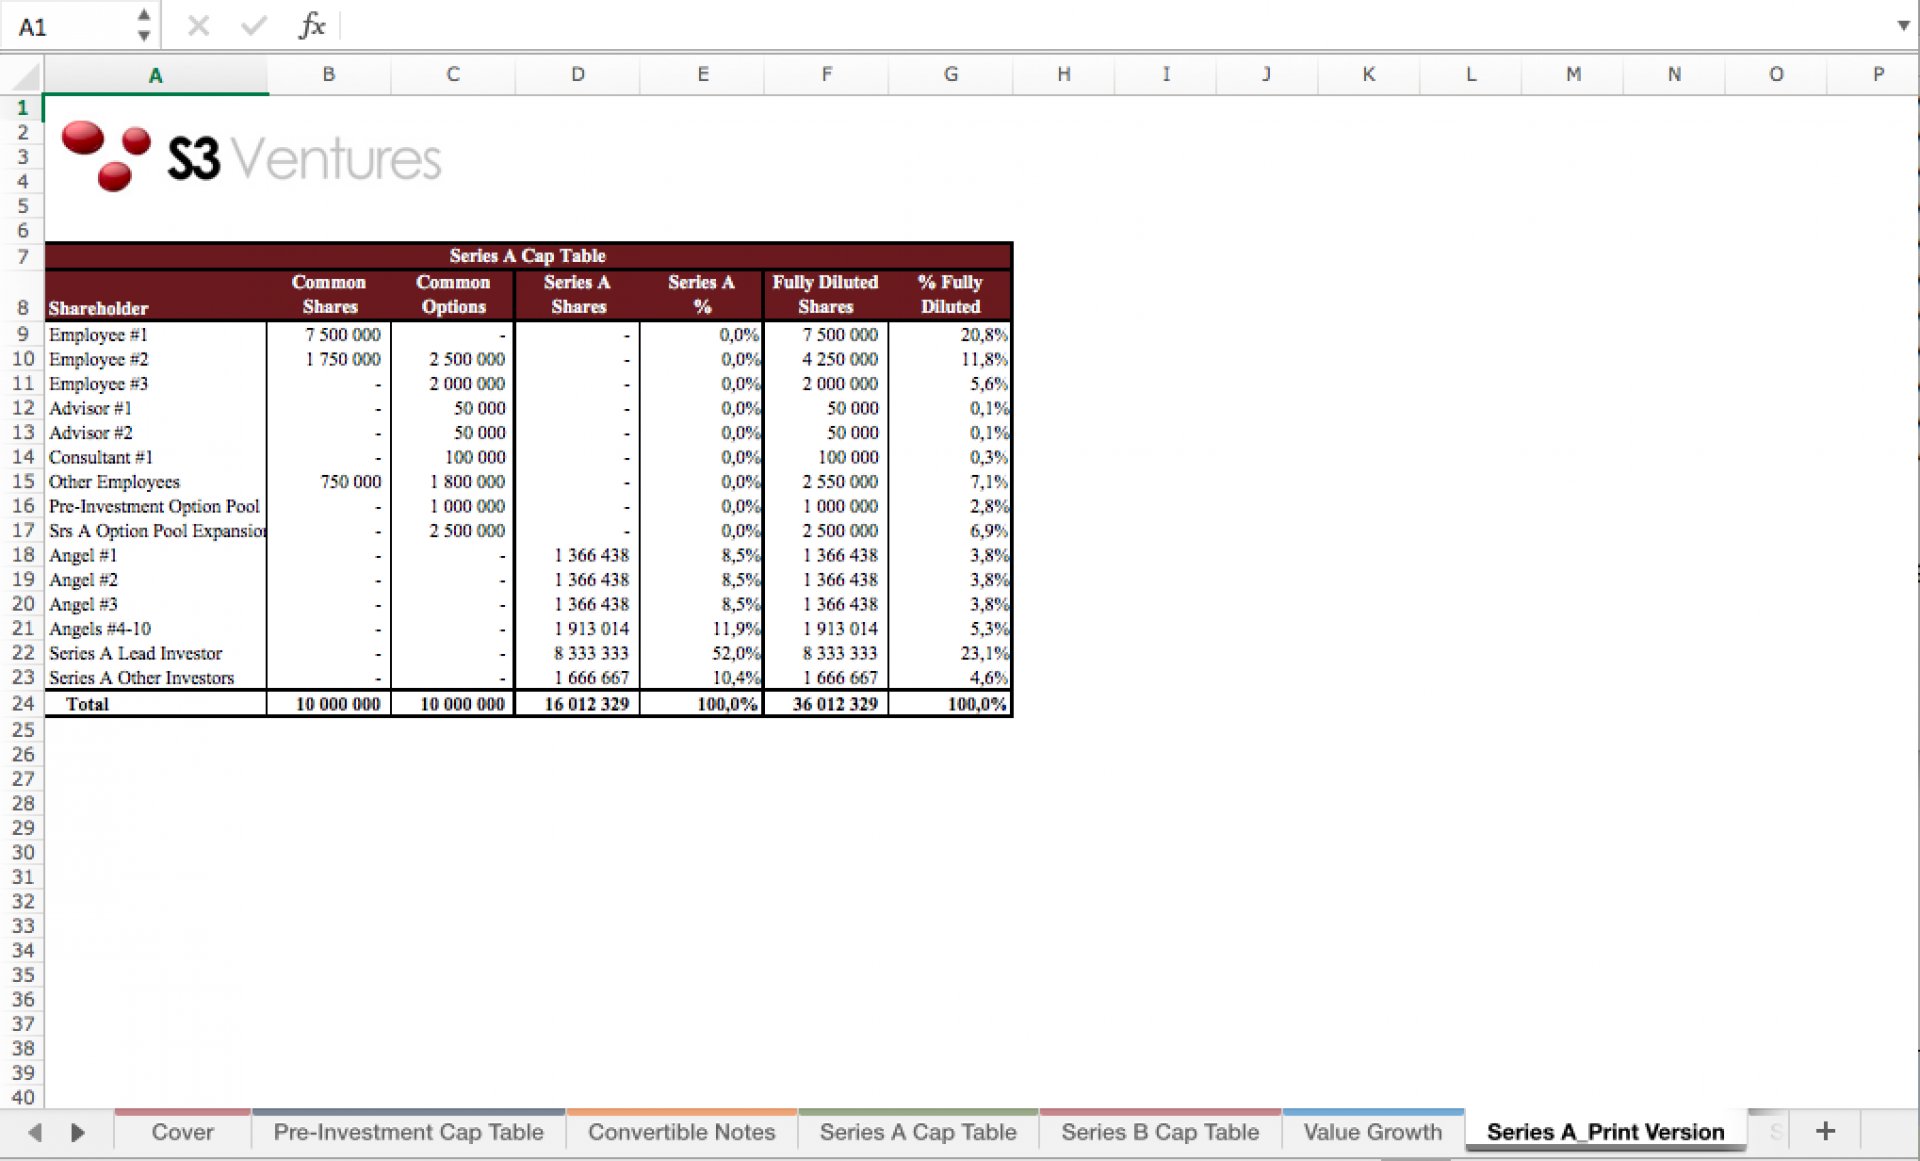Click the Fully Diluted Shares header cell
1920x1161 pixels.
[x=825, y=295]
